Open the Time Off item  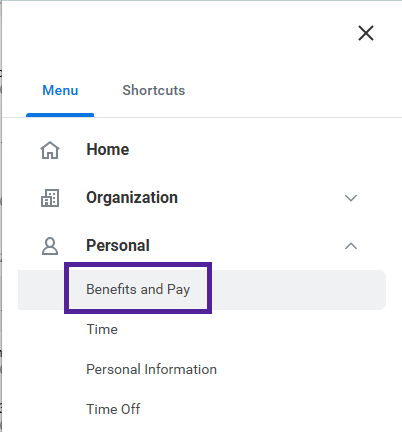(x=113, y=409)
